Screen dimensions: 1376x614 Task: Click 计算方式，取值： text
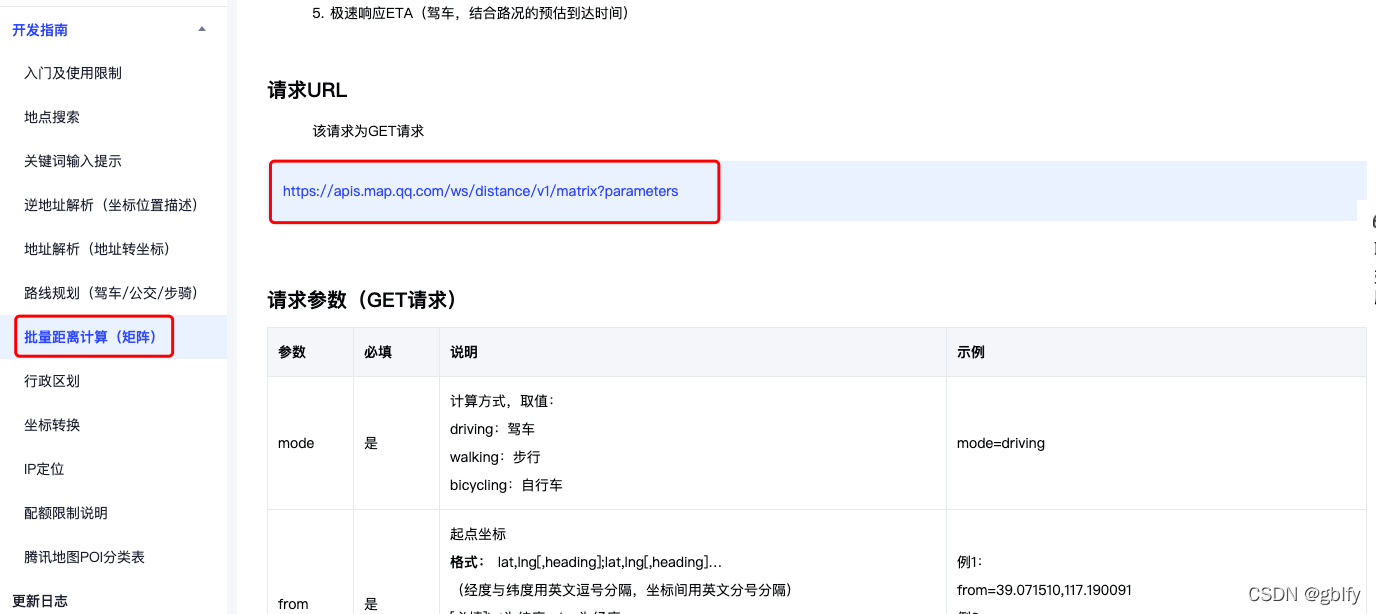pyautogui.click(x=502, y=401)
